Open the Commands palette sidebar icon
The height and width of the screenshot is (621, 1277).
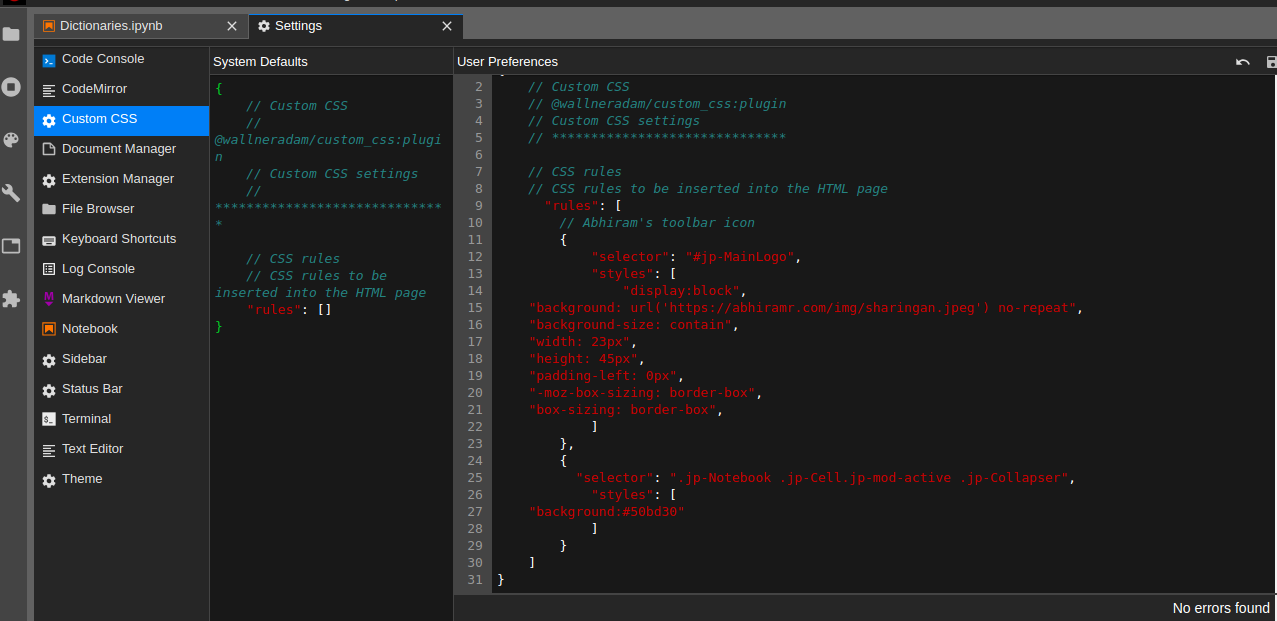pos(11,140)
